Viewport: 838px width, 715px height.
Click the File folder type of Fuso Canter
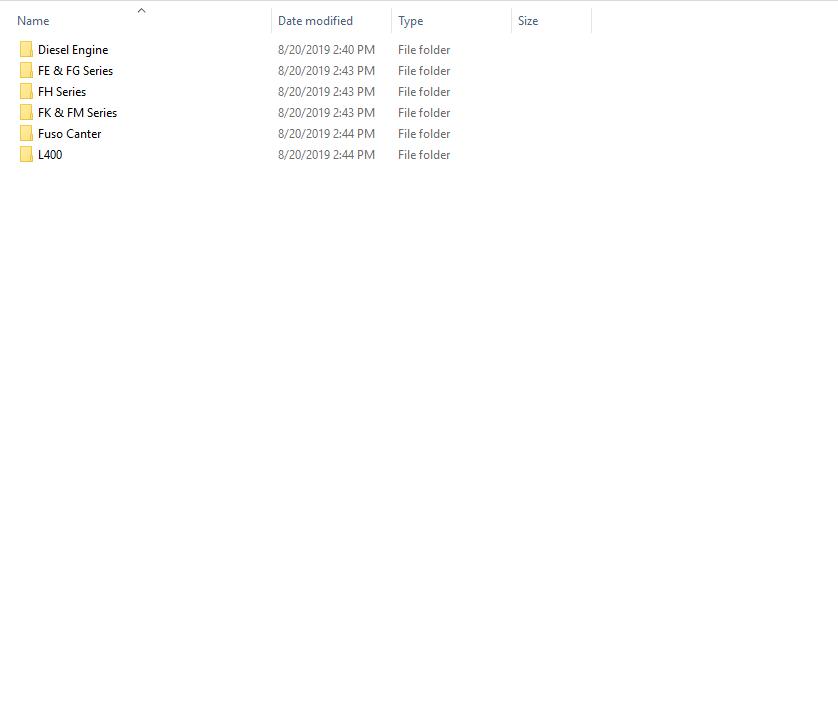(424, 134)
